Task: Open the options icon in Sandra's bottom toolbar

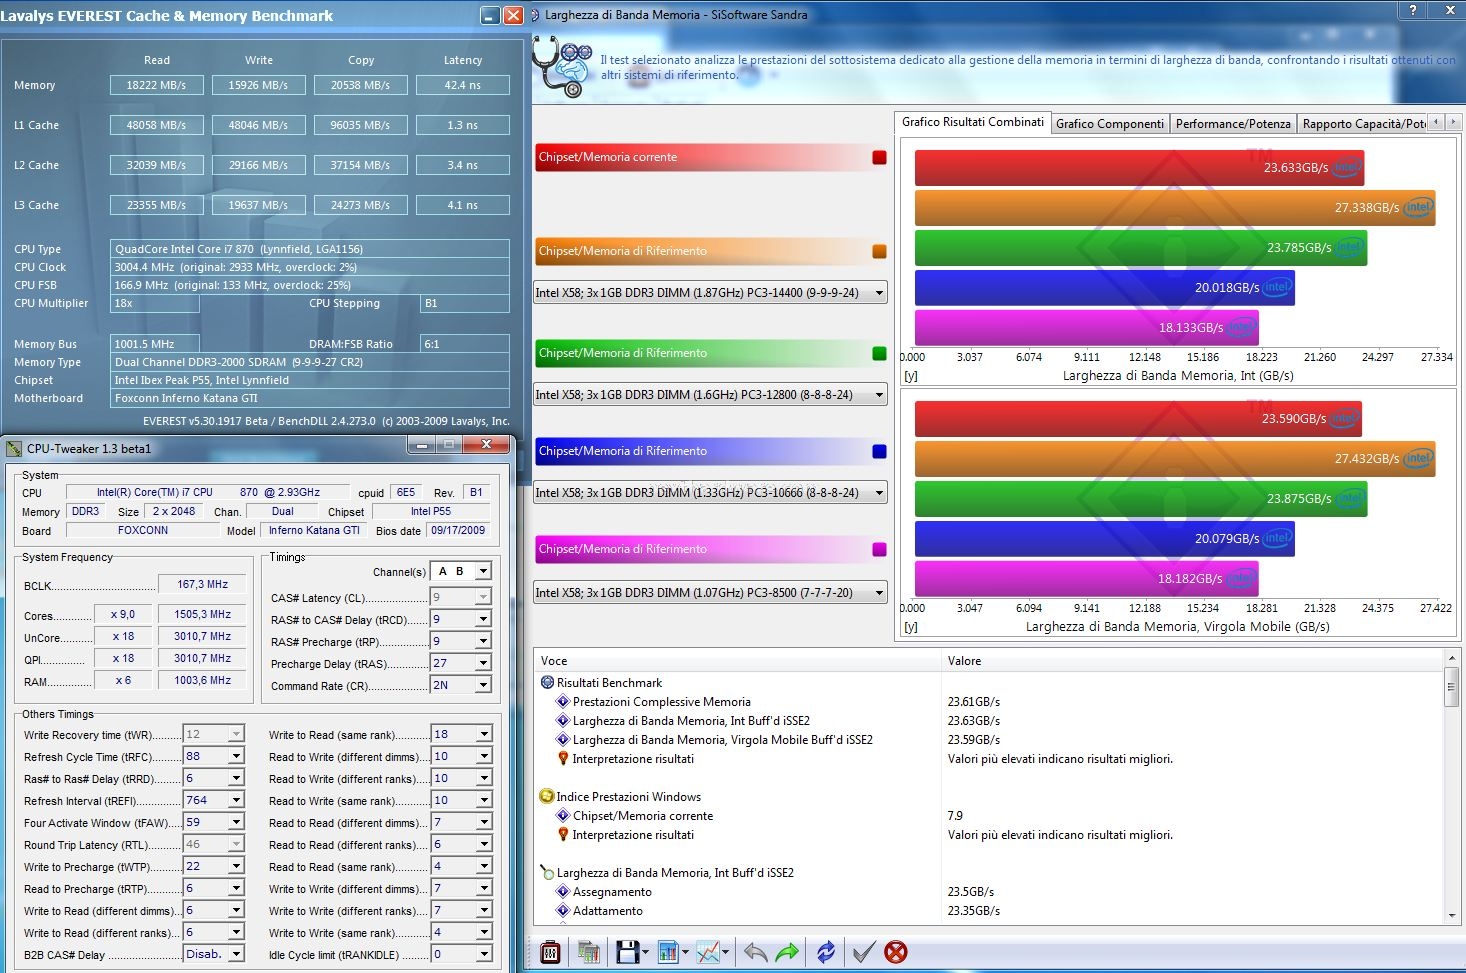Action: click(550, 952)
